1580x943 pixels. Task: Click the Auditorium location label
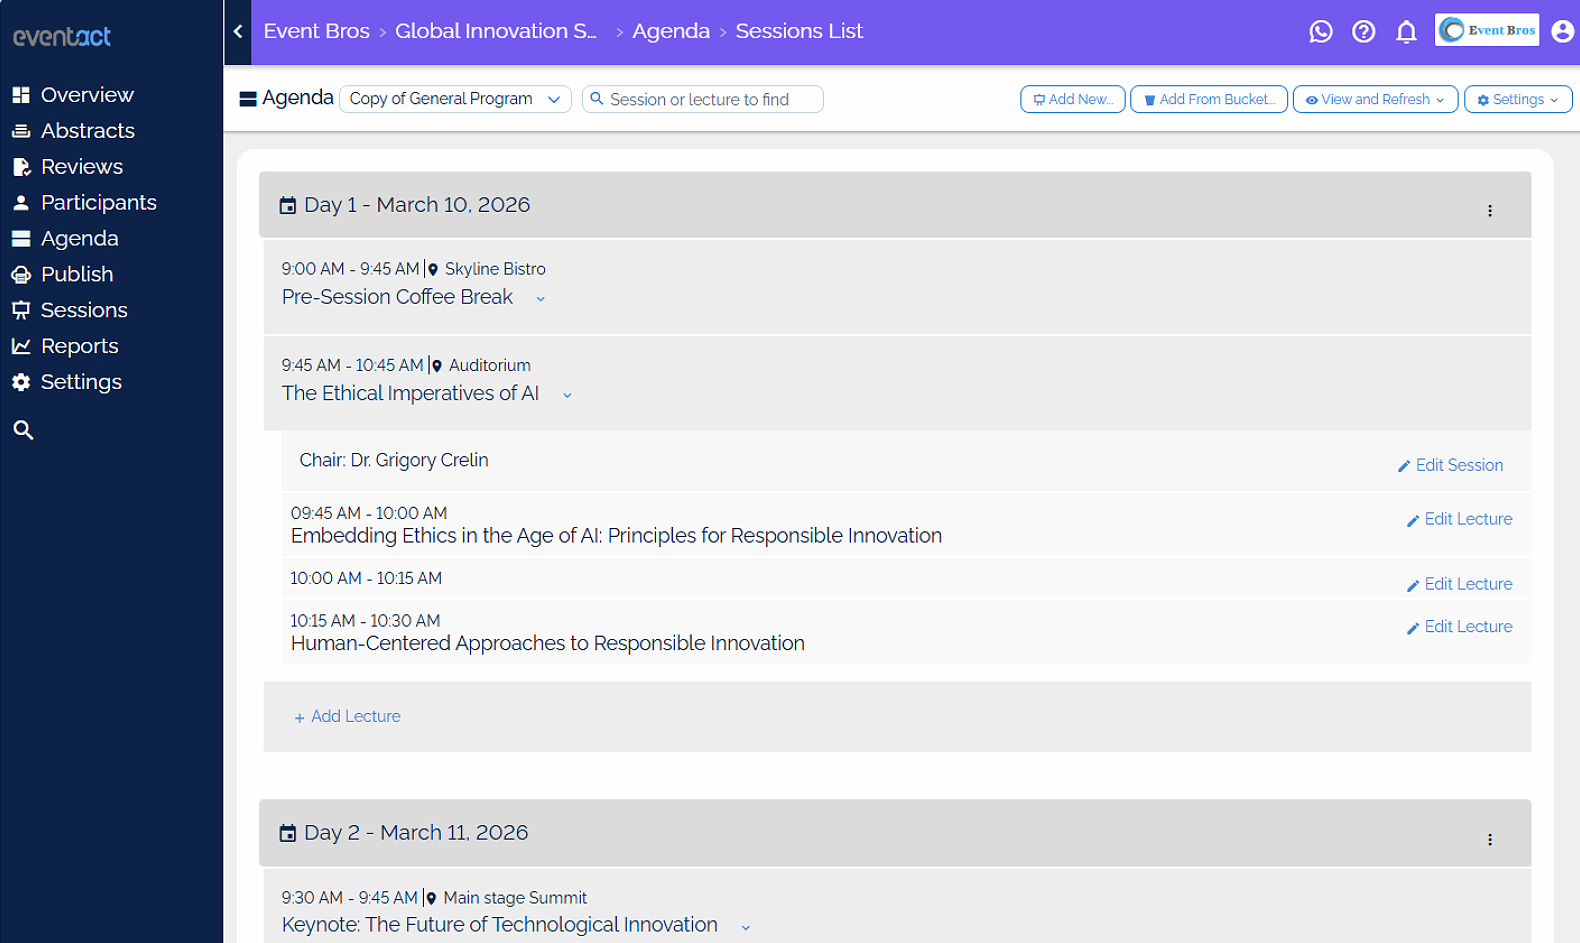tap(489, 365)
